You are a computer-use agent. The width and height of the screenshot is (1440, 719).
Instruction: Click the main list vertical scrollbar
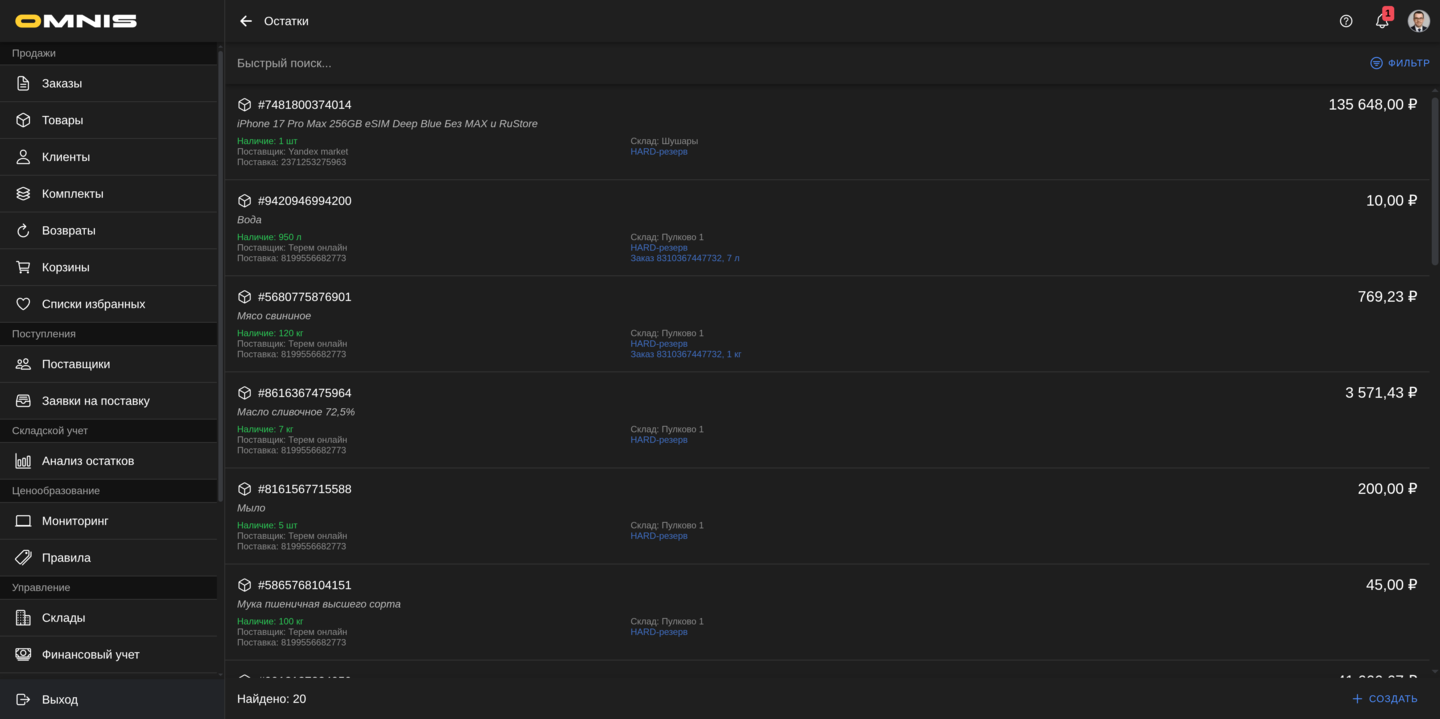coord(1434,180)
